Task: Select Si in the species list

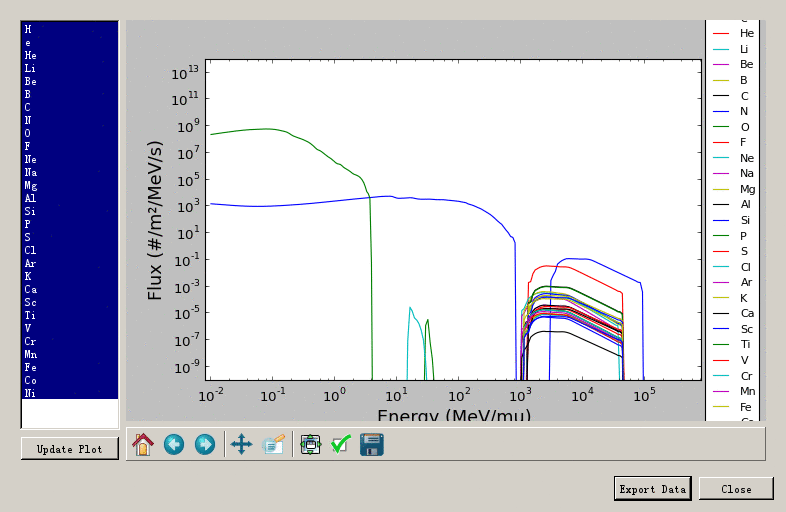Action: tap(70, 212)
